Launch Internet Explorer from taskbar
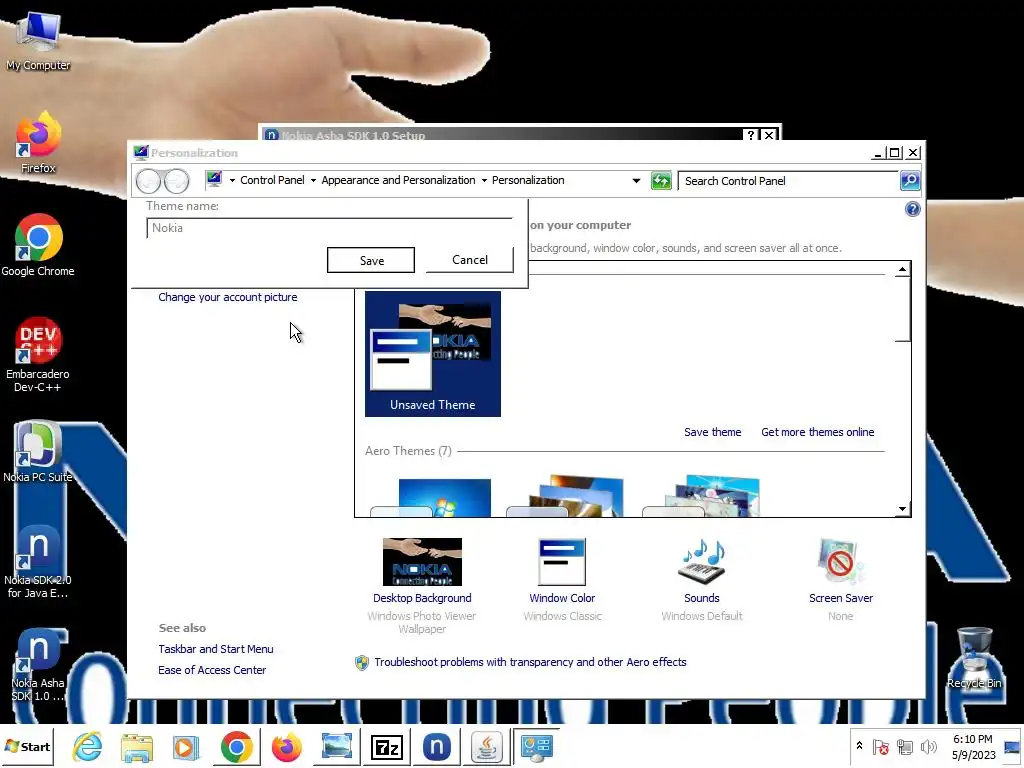Screen dimensions: 1024x768 pos(88,746)
